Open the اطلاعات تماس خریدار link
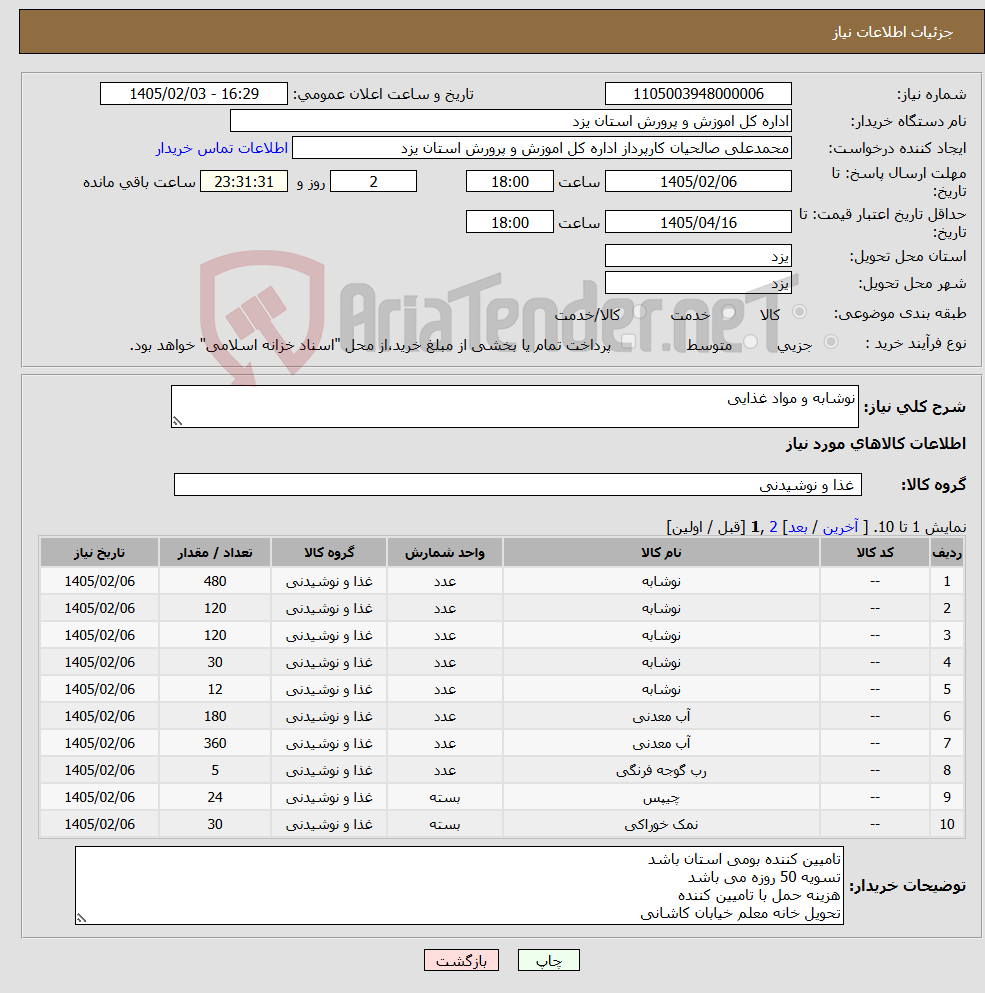 point(222,148)
